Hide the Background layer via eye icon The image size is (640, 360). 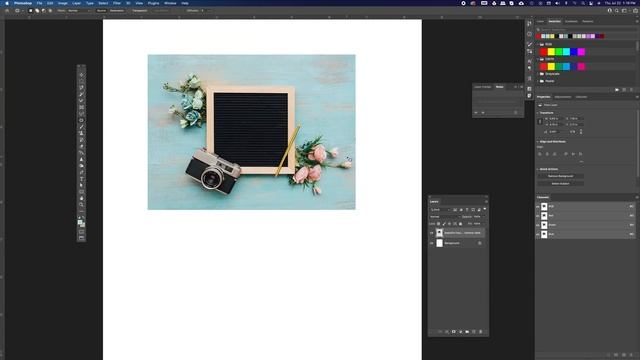[x=431, y=243]
